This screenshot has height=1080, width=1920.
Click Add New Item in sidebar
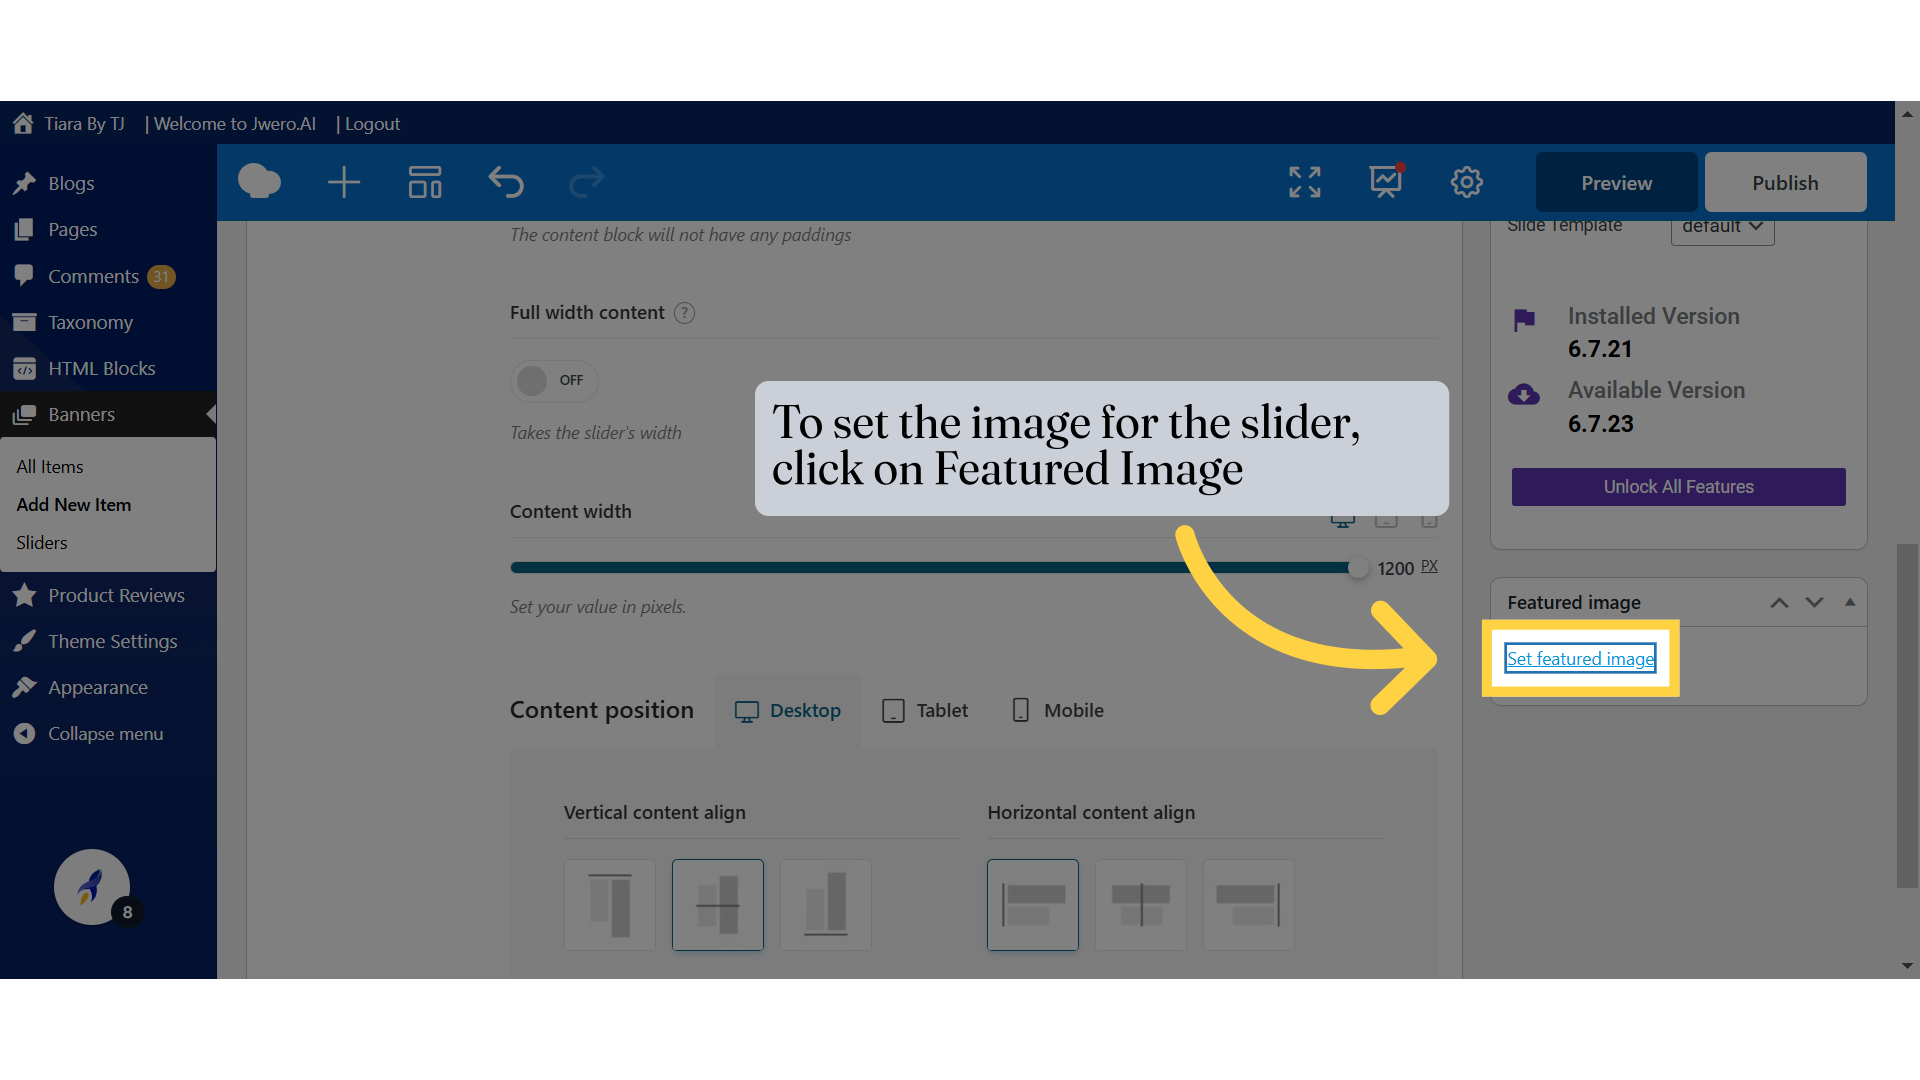click(x=74, y=505)
